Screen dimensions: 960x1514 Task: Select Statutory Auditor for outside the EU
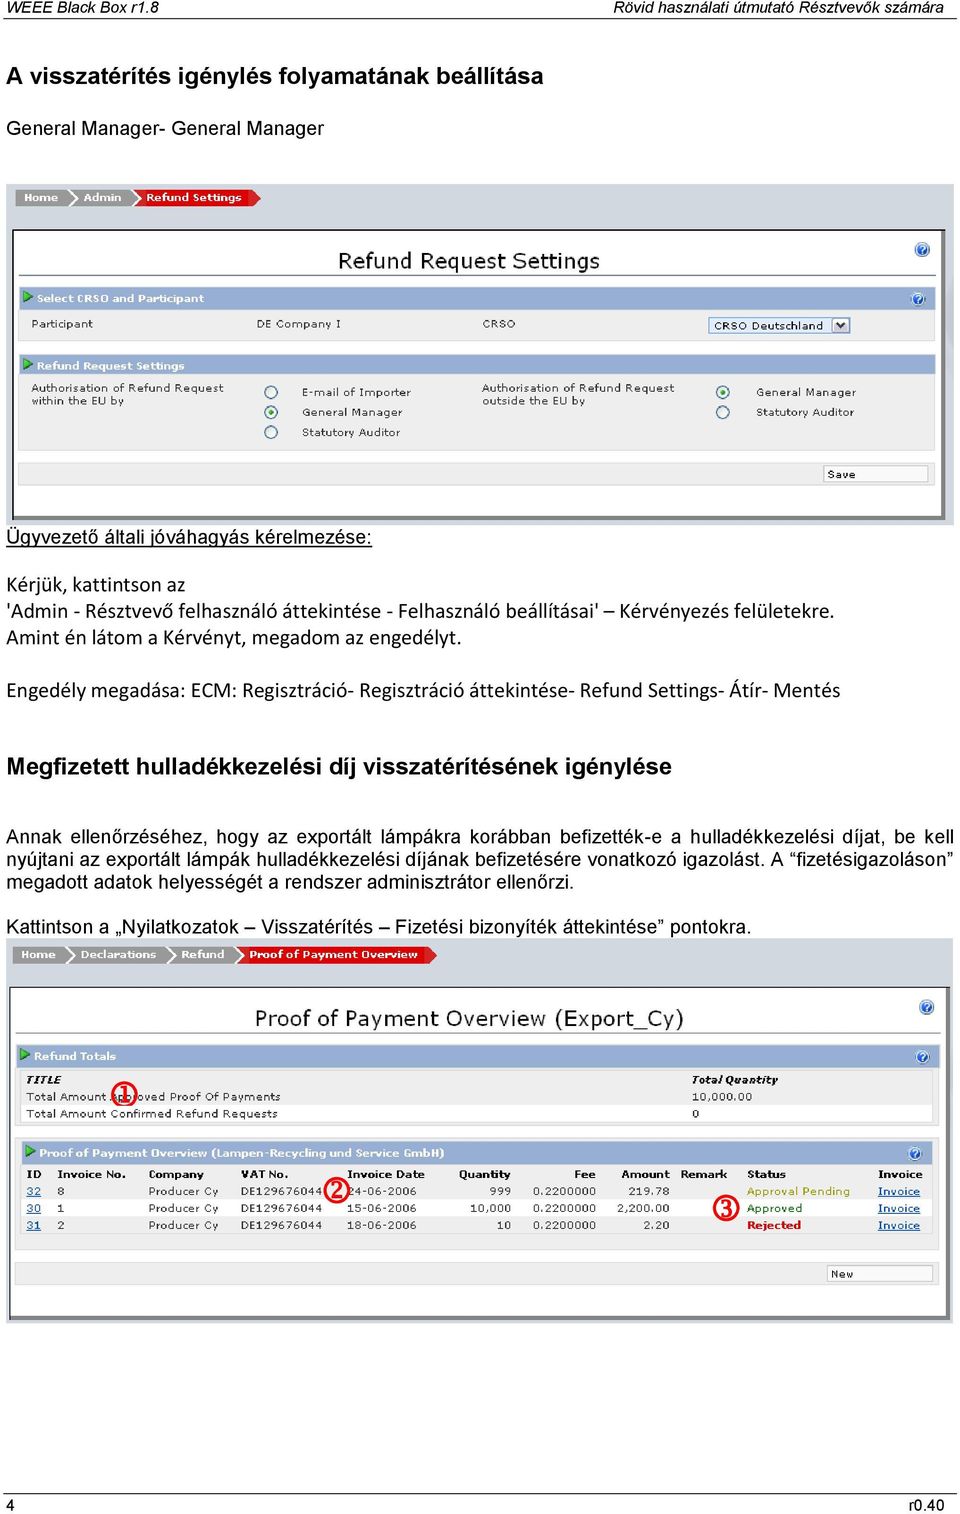click(723, 412)
